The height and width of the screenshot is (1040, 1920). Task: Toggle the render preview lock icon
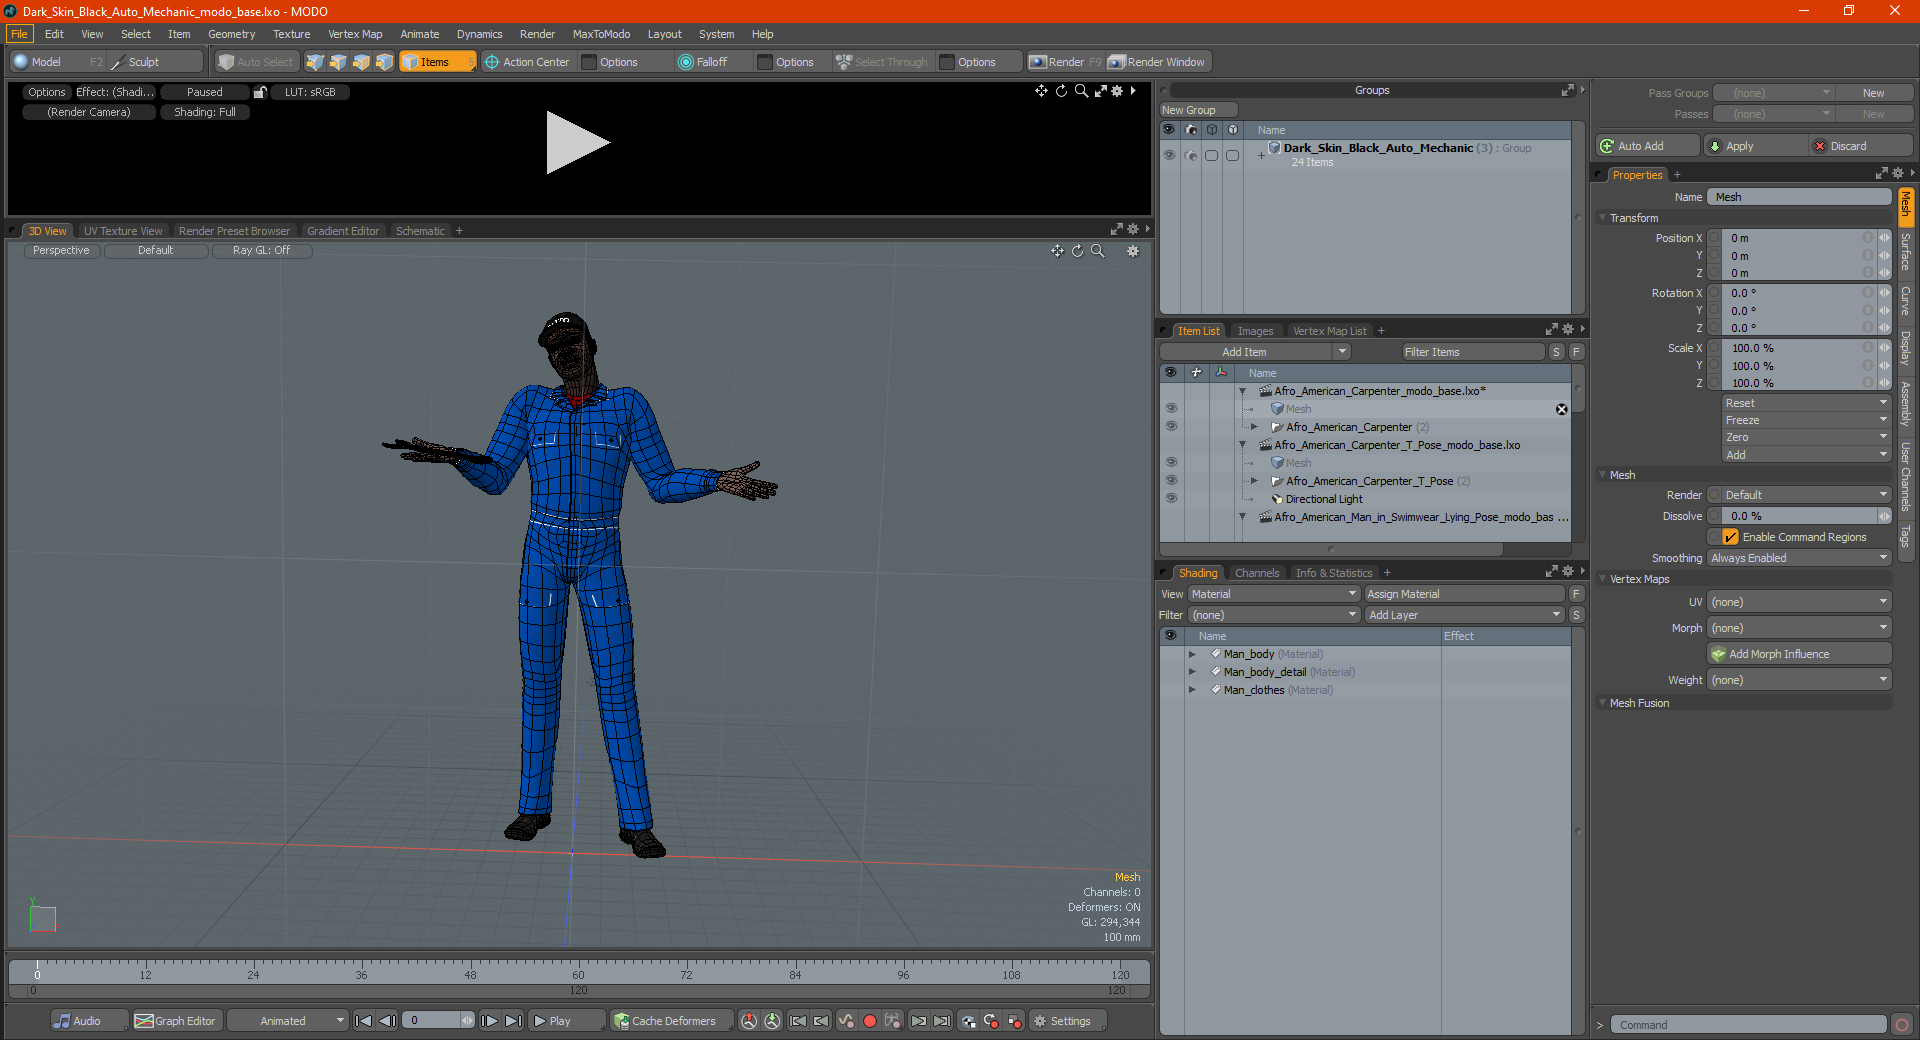(260, 92)
